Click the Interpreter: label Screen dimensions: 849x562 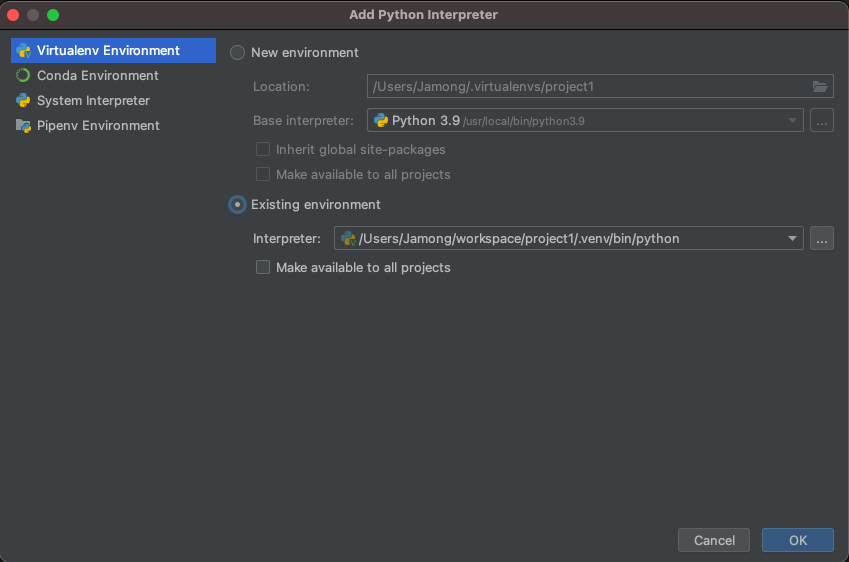(286, 239)
